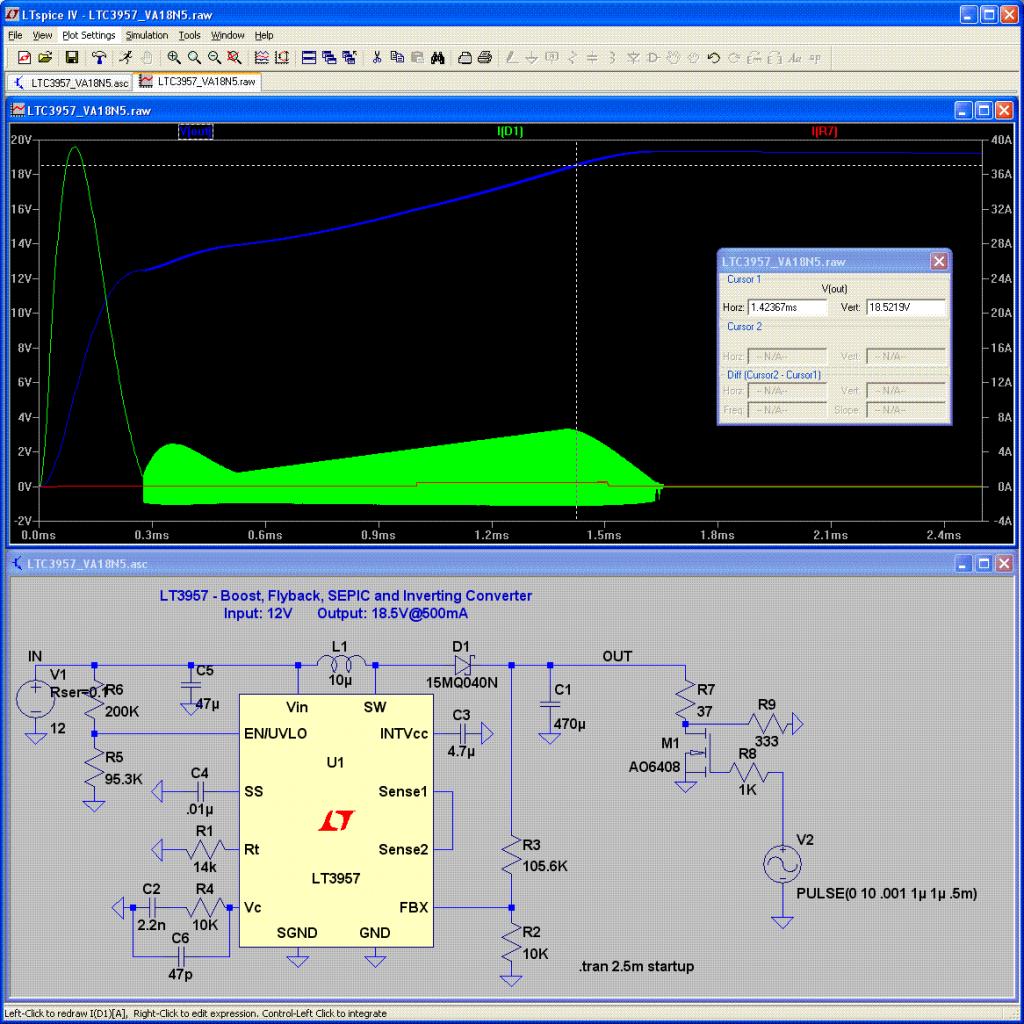This screenshot has height=1024, width=1024.
Task: Run the simulation with the running man icon
Action: pos(125,57)
